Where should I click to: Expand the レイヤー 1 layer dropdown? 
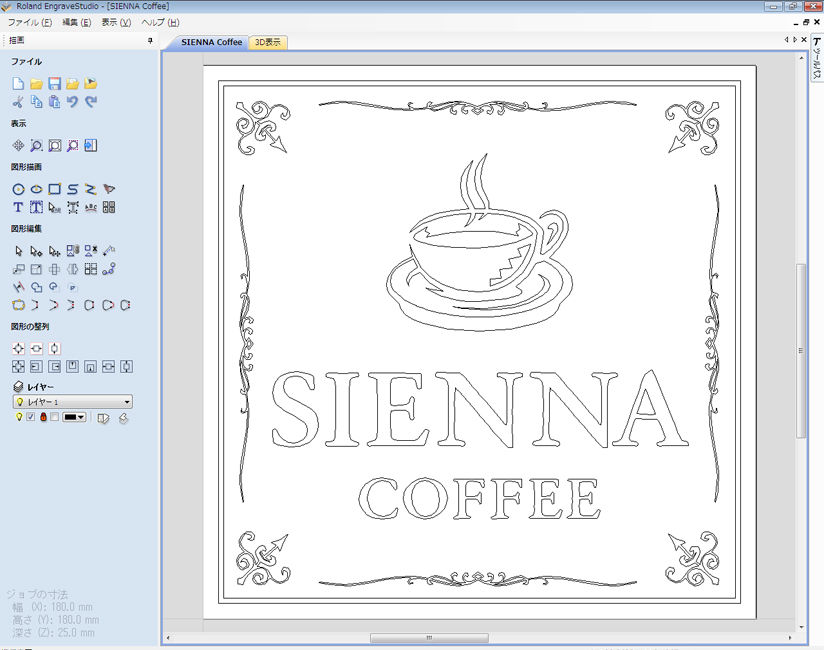tap(127, 401)
